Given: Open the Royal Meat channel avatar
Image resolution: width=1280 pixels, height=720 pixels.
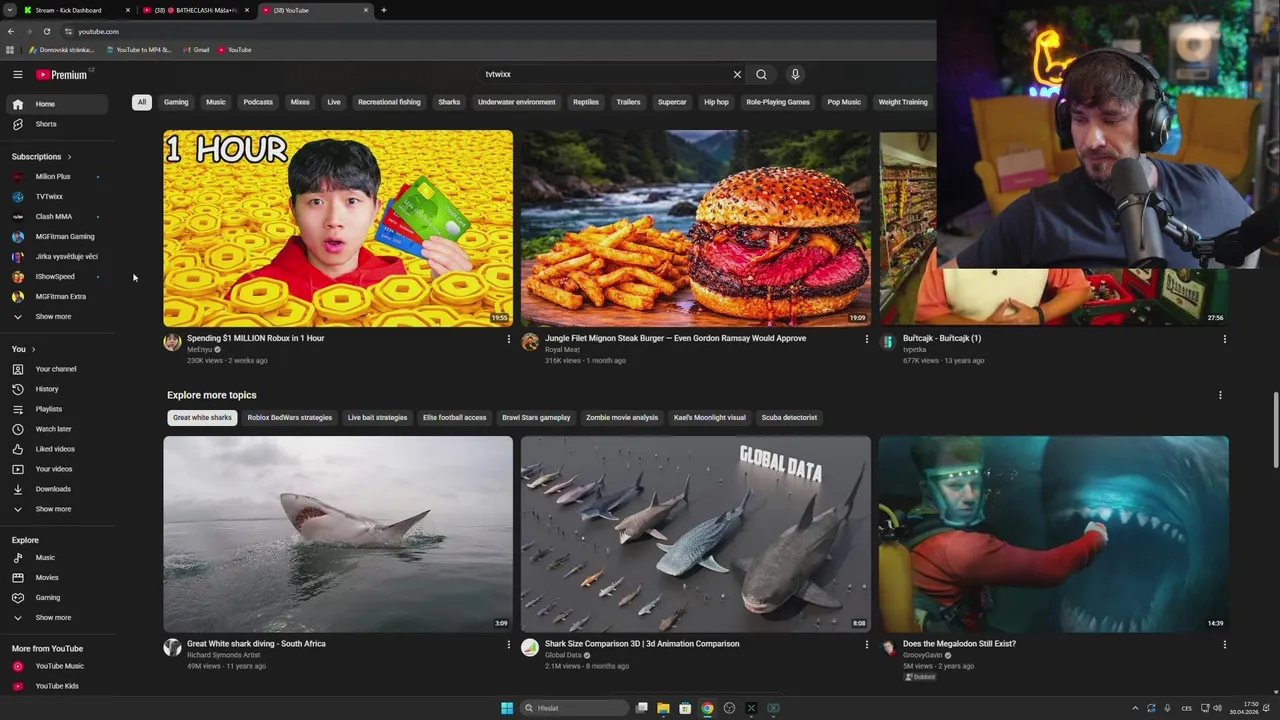Looking at the screenshot, I should pyautogui.click(x=530, y=342).
